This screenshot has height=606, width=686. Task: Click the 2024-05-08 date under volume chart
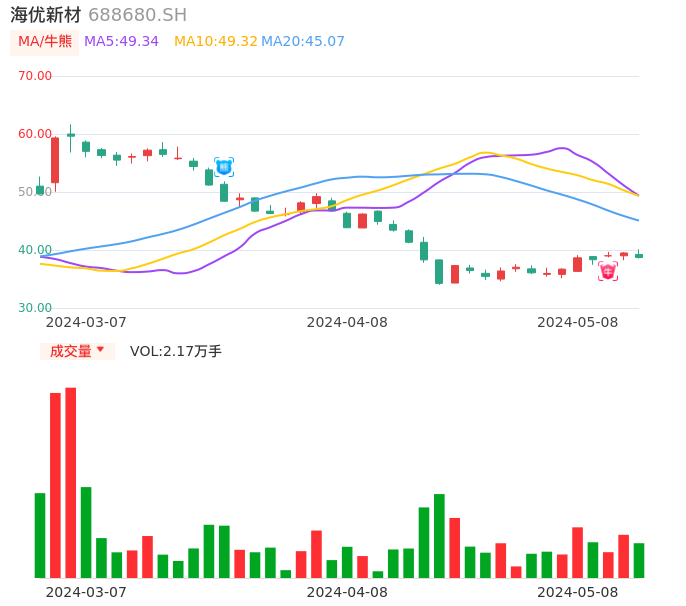[578, 592]
